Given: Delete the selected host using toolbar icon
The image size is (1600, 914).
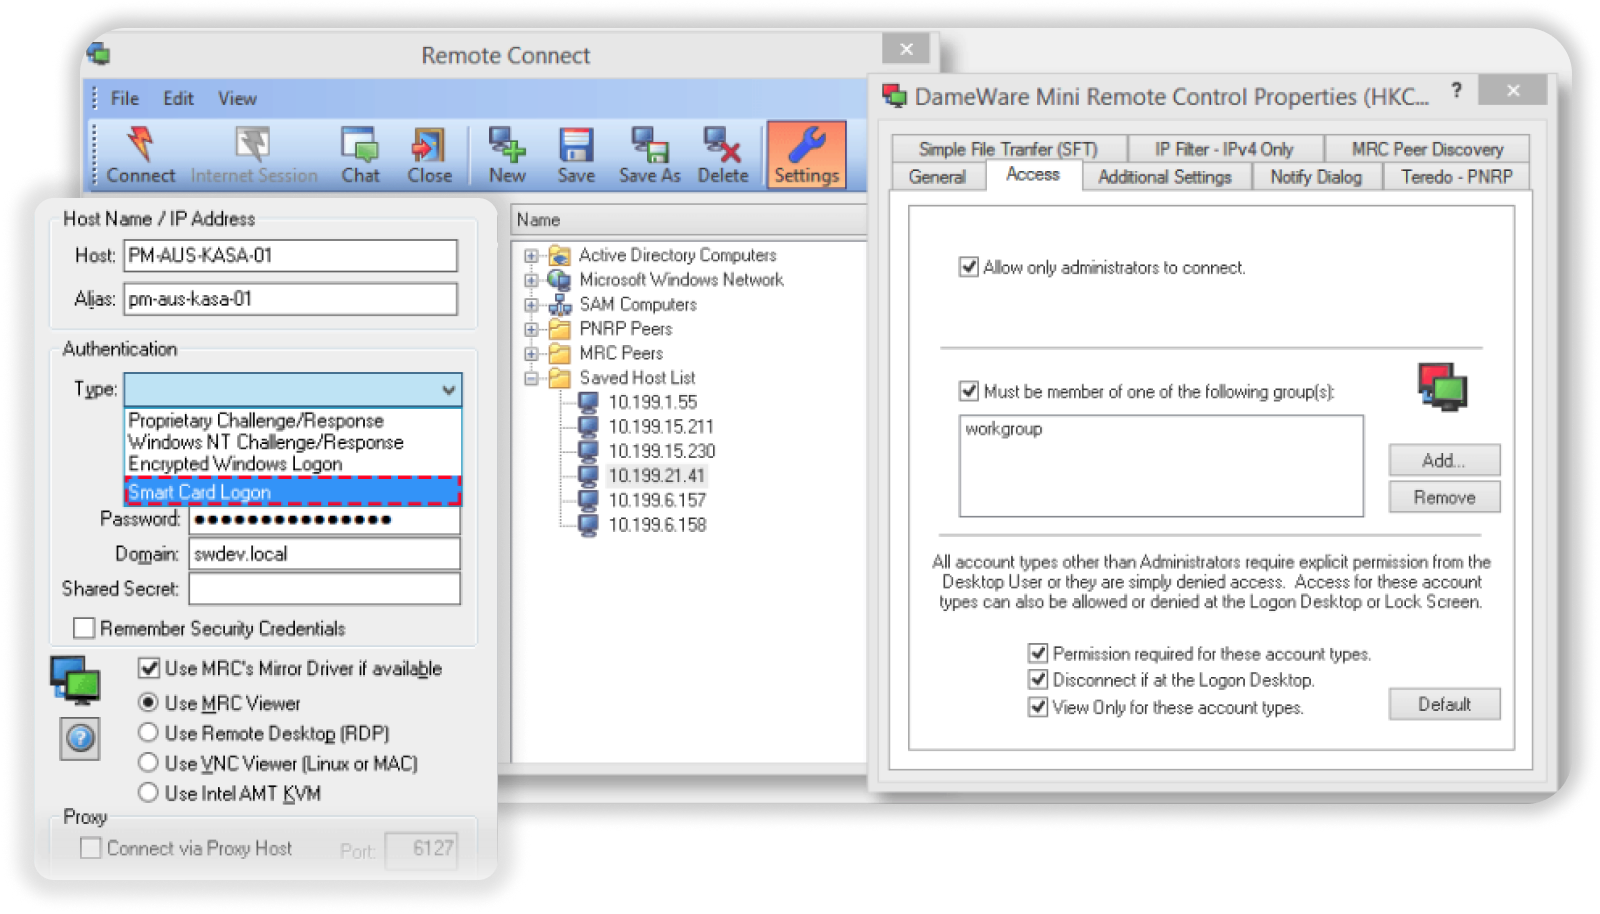Looking at the screenshot, I should (x=722, y=145).
